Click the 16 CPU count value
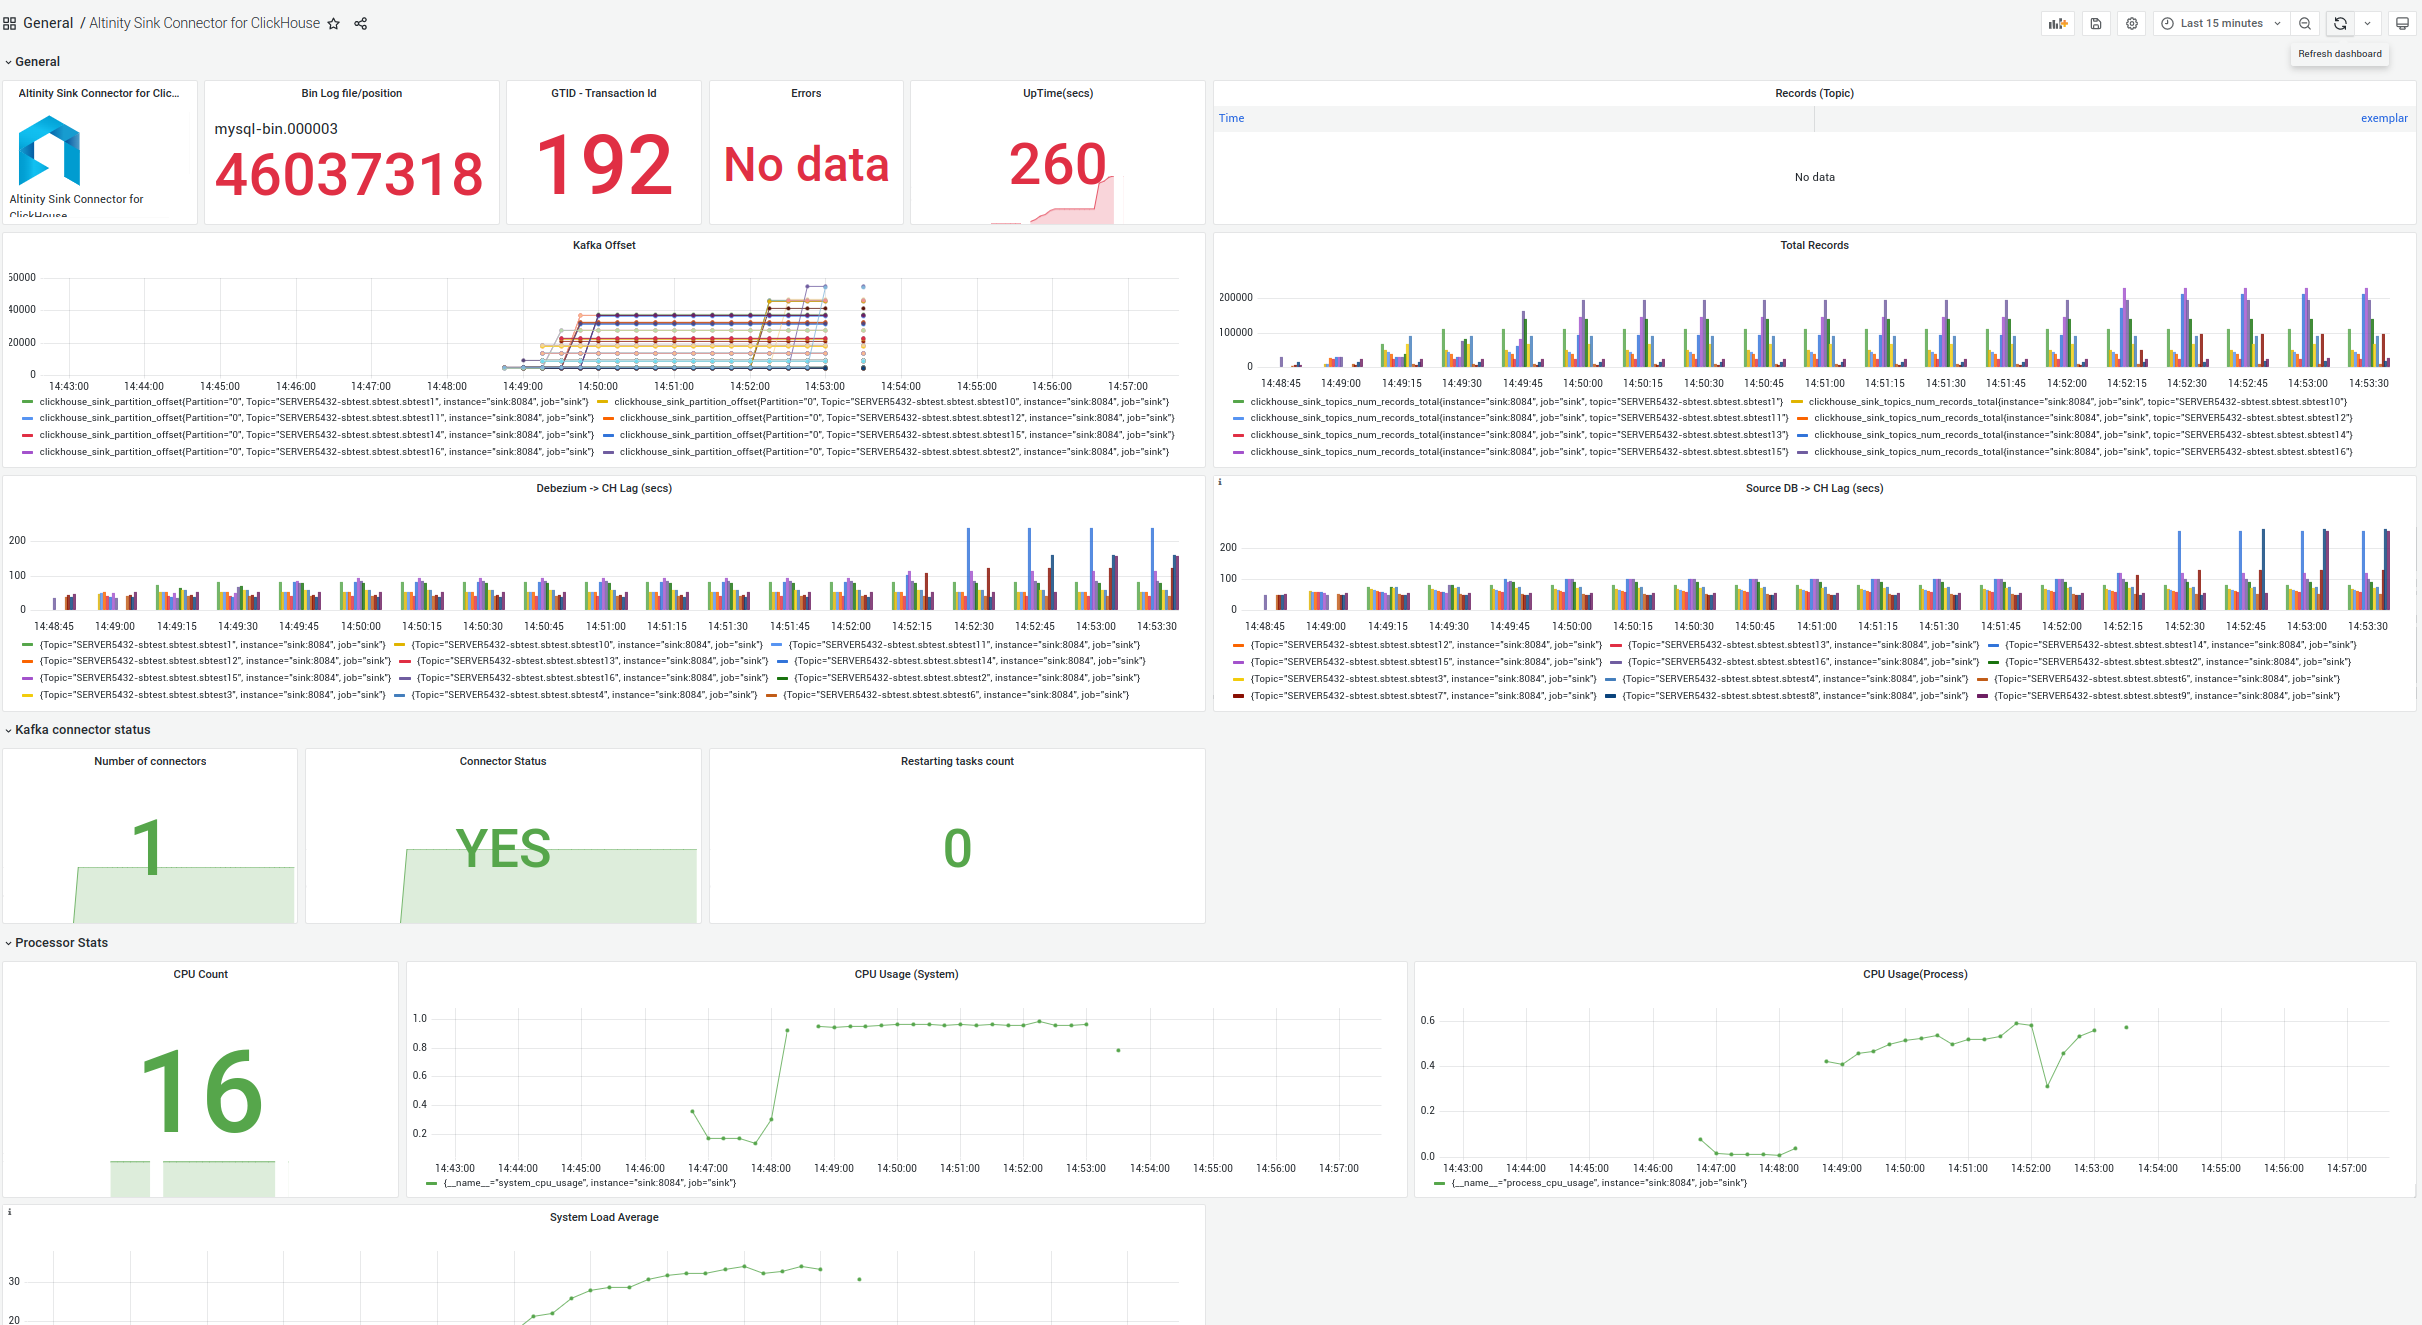This screenshot has height=1325, width=2422. pyautogui.click(x=201, y=1090)
